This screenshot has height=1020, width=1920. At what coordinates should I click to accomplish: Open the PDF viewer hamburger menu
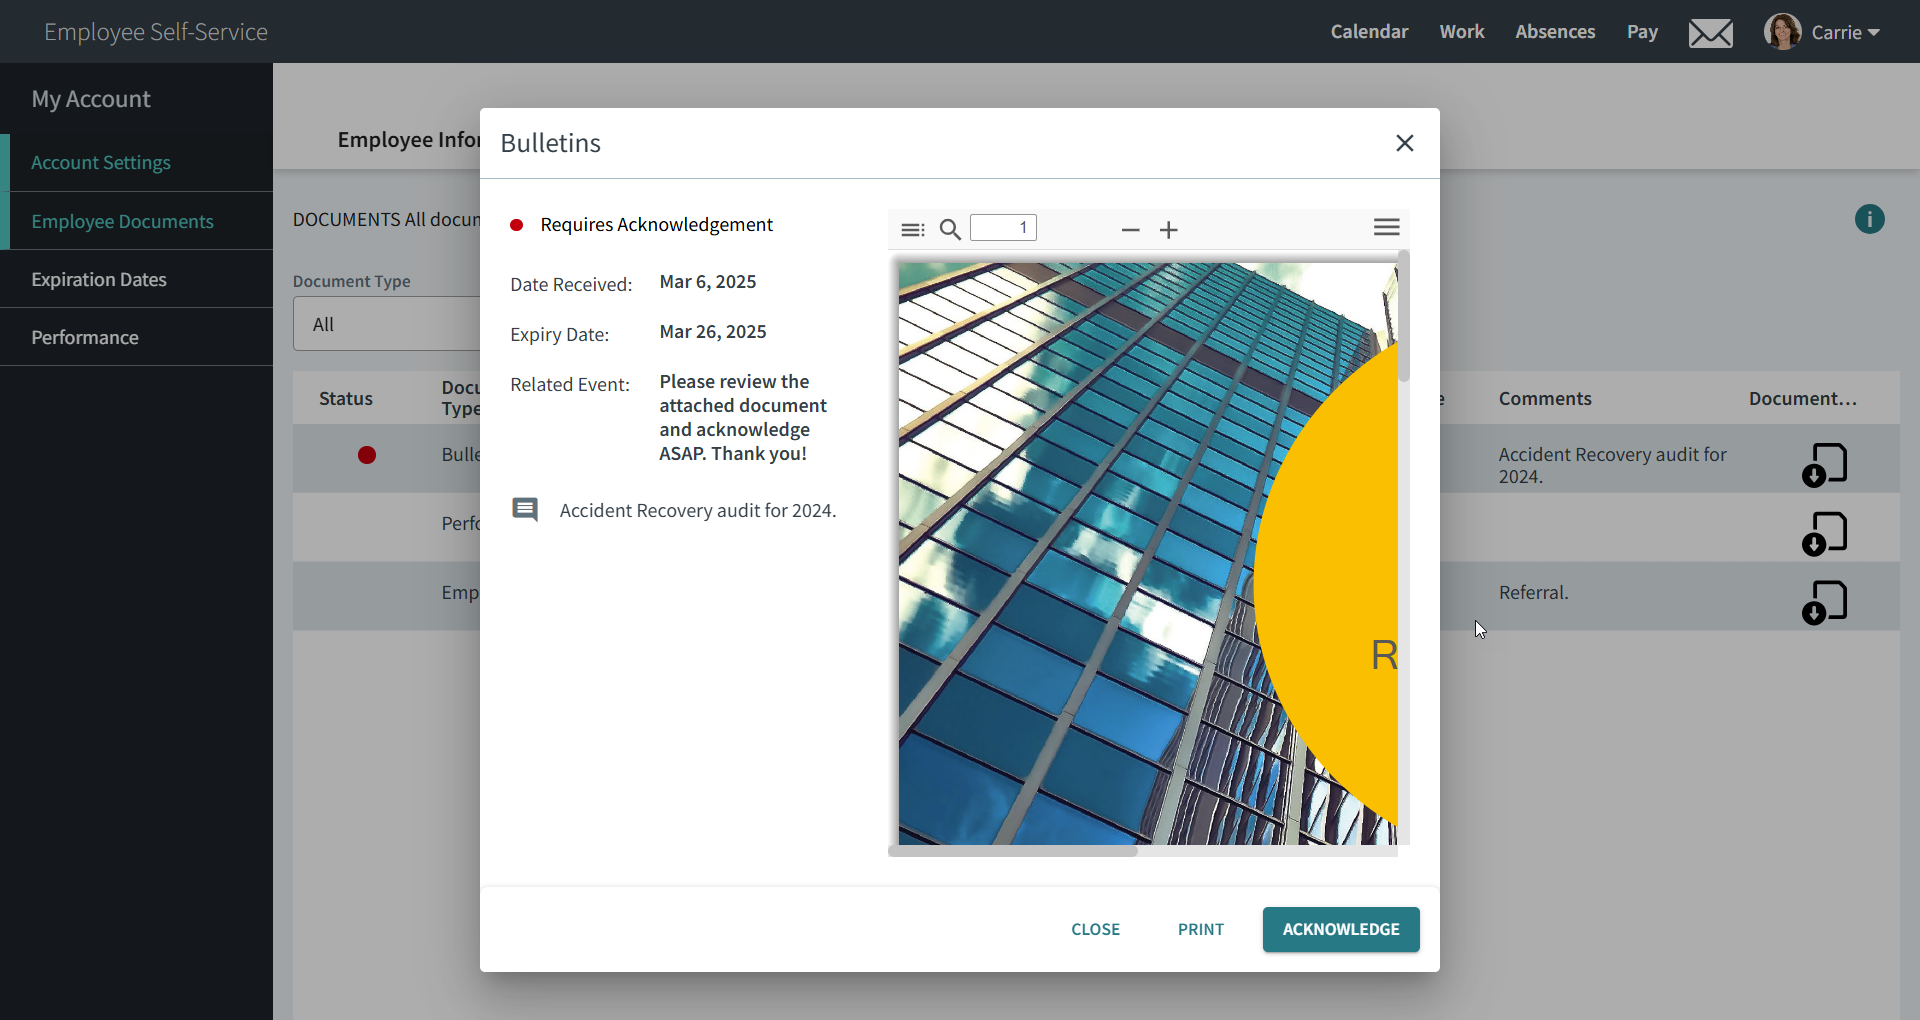[1386, 227]
